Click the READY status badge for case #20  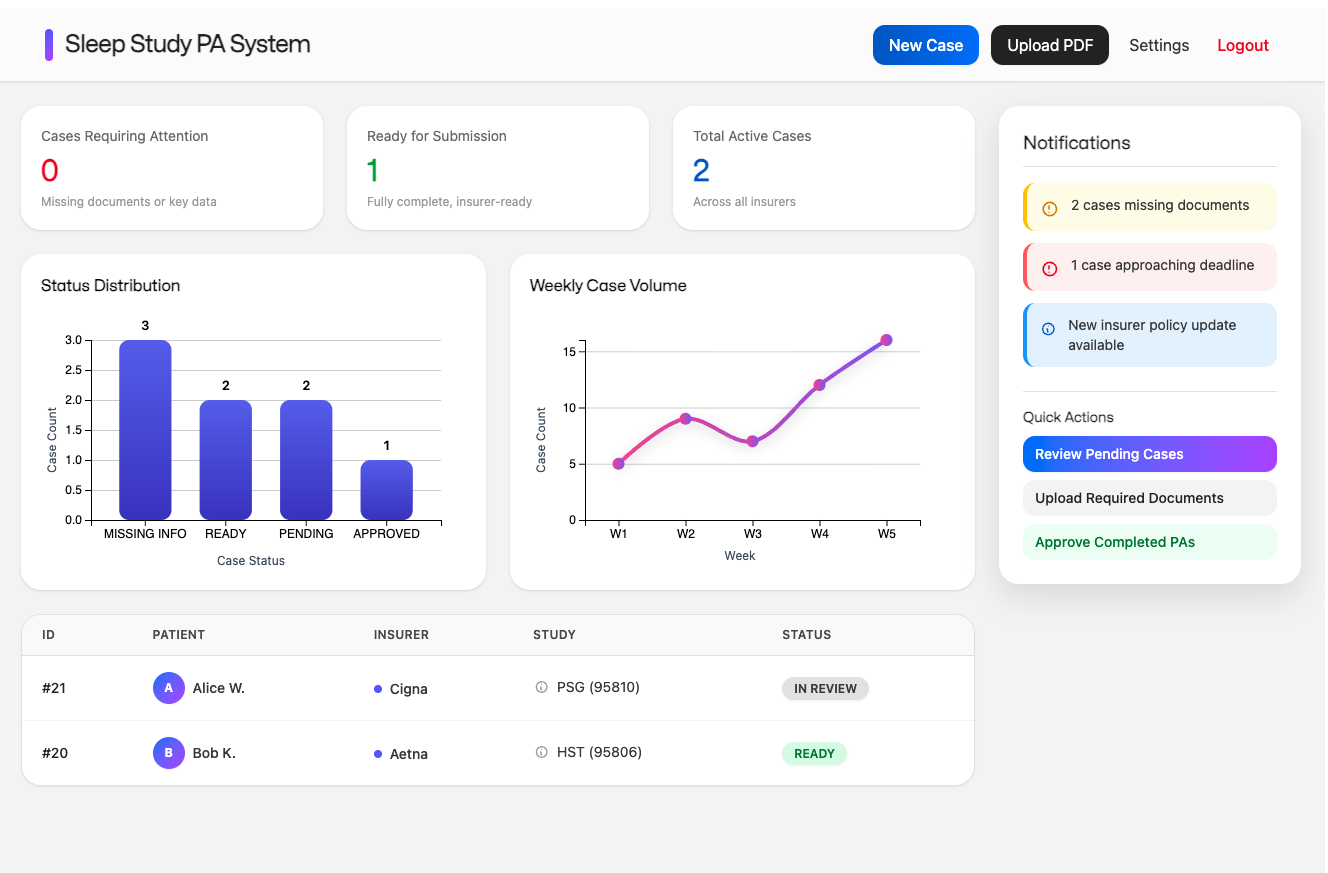[814, 753]
